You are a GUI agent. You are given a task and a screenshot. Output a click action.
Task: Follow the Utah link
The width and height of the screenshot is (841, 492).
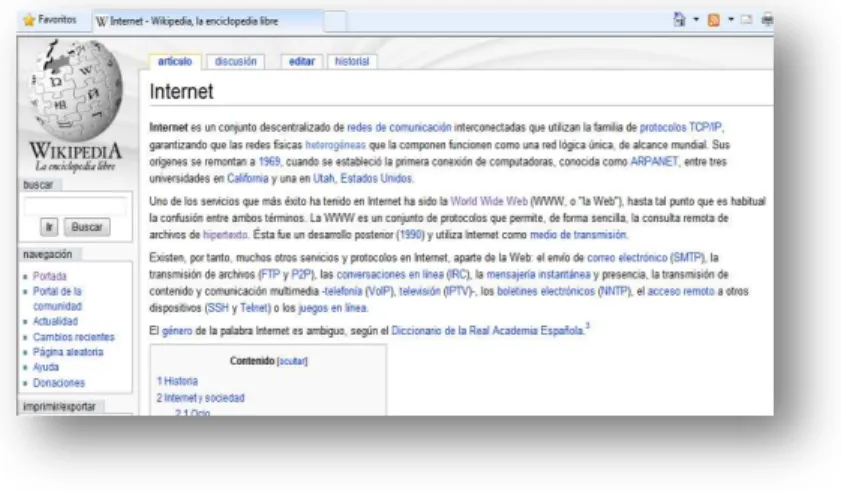[x=323, y=178]
